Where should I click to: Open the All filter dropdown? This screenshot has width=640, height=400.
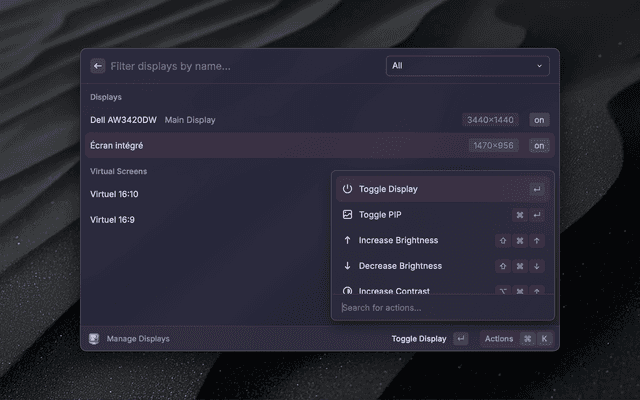(467, 66)
